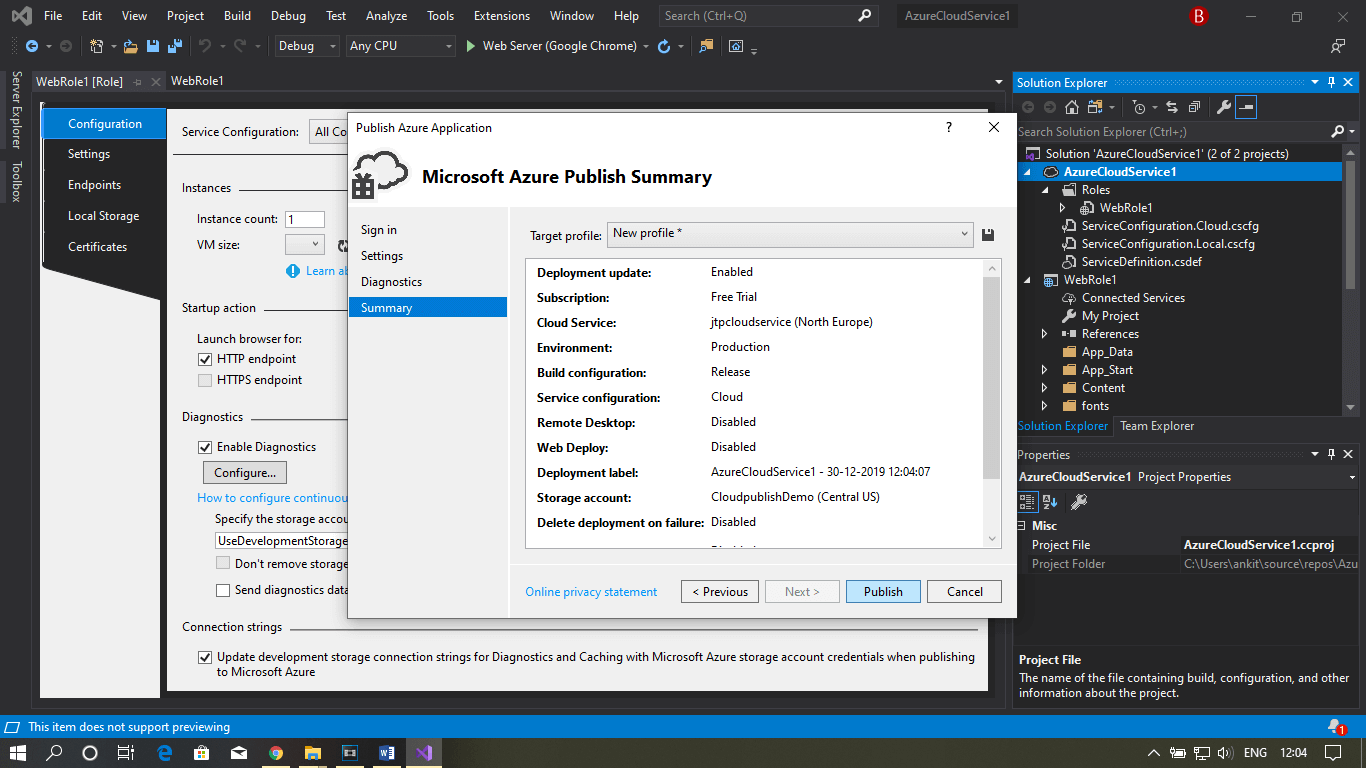Select ServiceConfiguration.Cloud.cscfg file
This screenshot has width=1366, height=768.
pyautogui.click(x=1170, y=226)
